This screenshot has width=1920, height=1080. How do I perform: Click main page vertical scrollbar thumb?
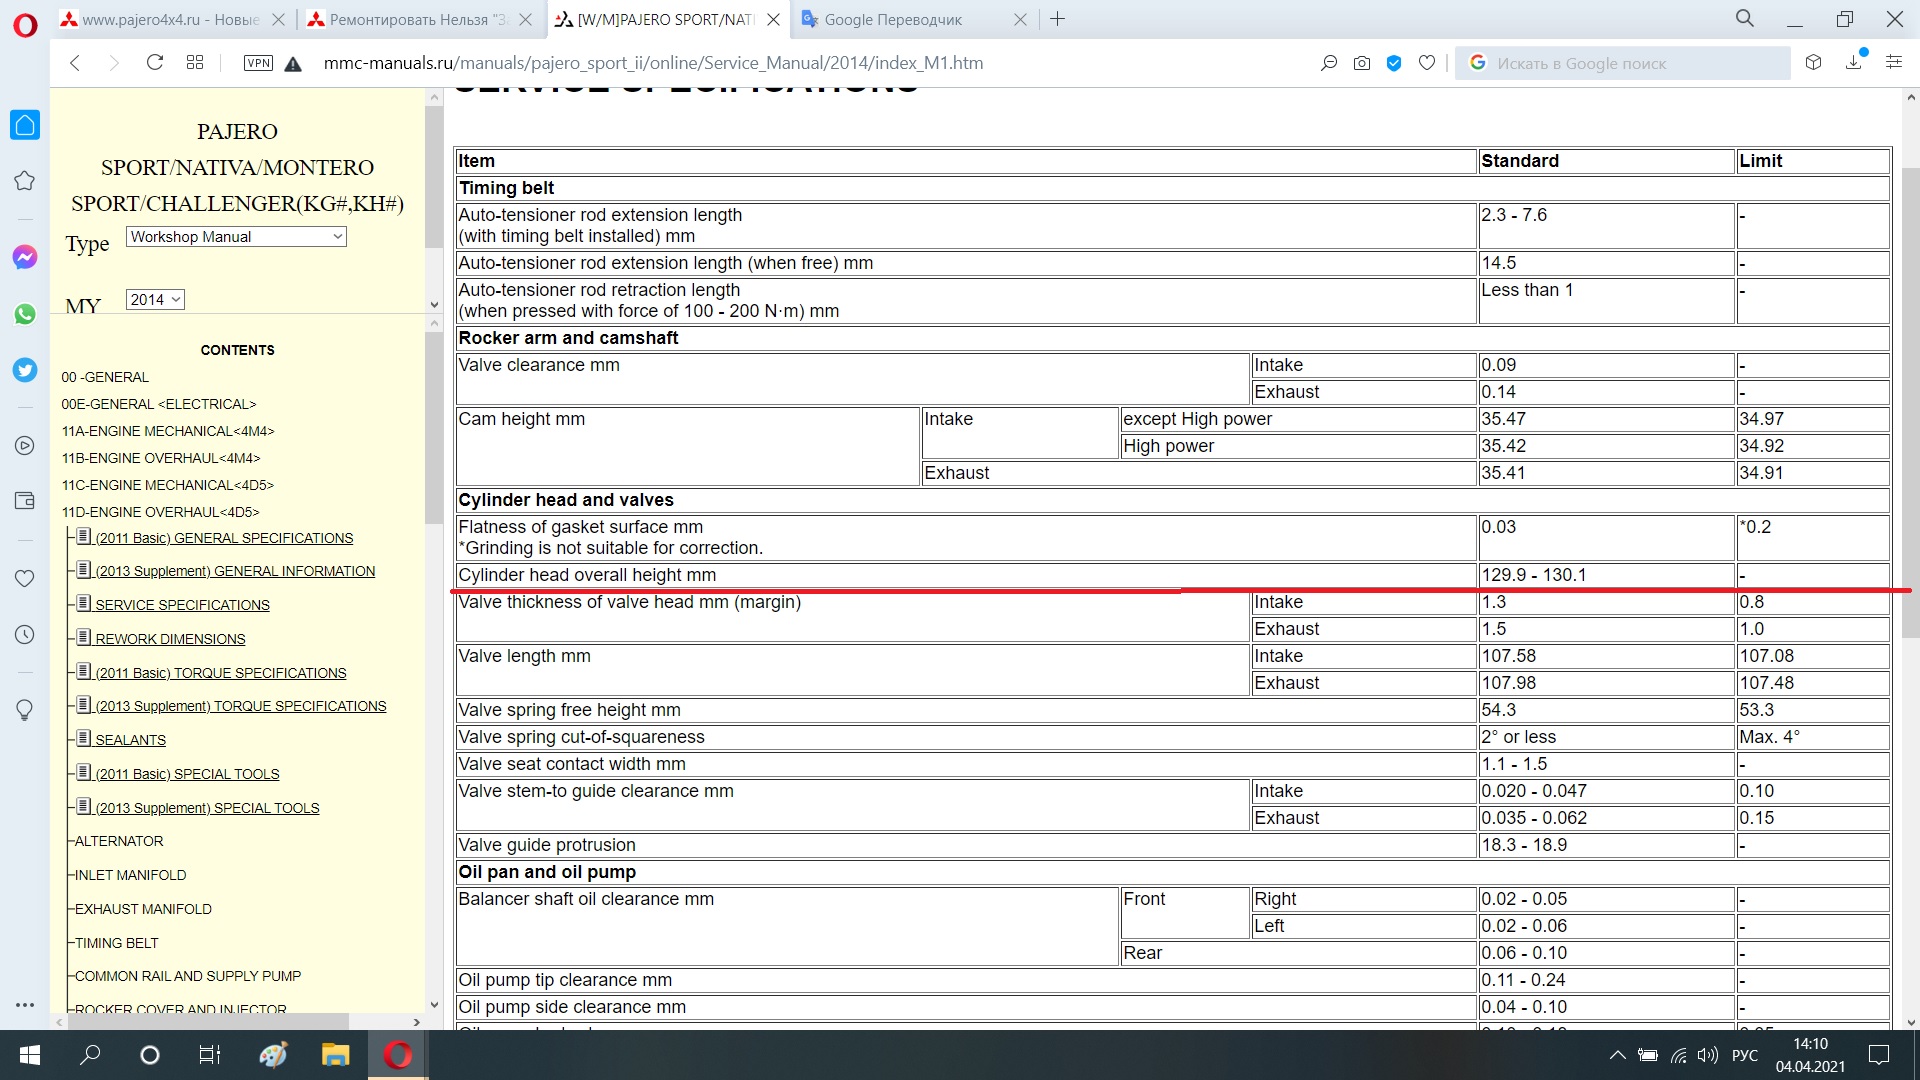coord(1910,400)
